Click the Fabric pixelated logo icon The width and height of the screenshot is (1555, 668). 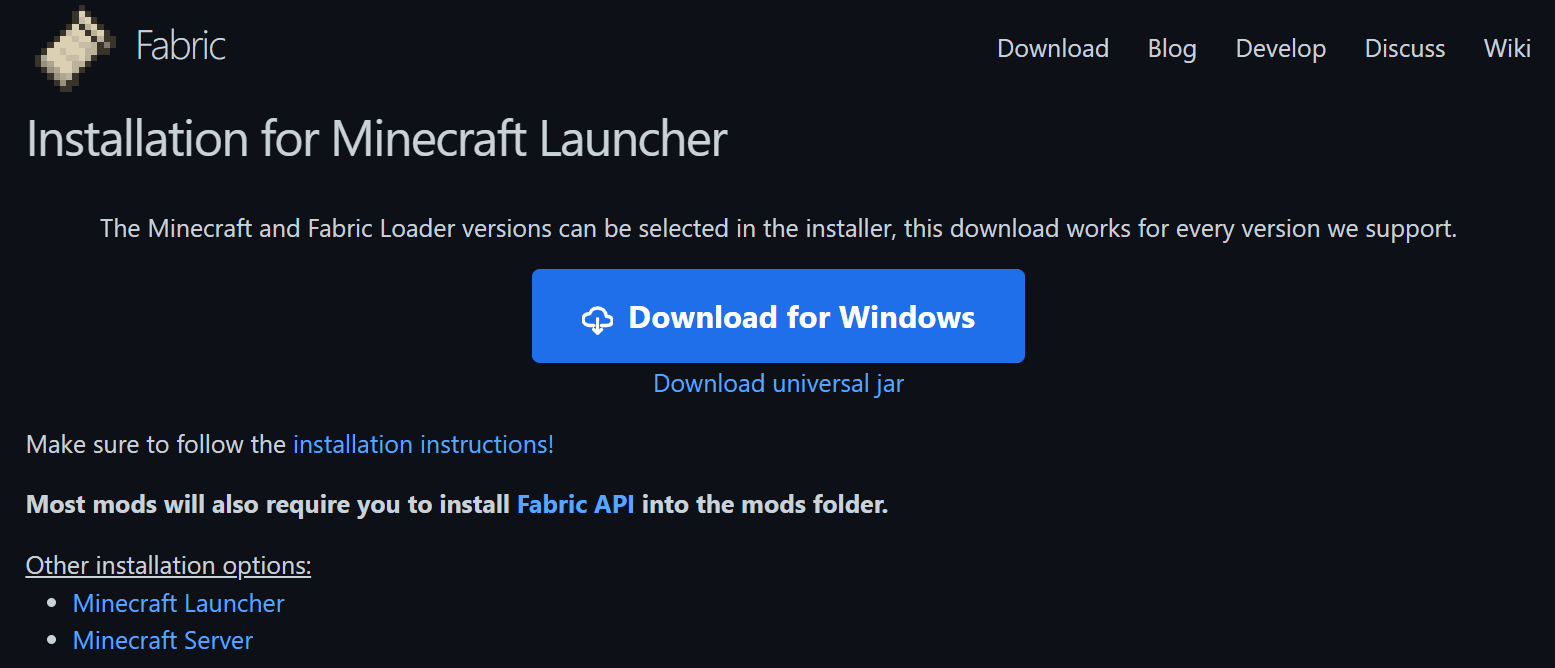click(75, 48)
